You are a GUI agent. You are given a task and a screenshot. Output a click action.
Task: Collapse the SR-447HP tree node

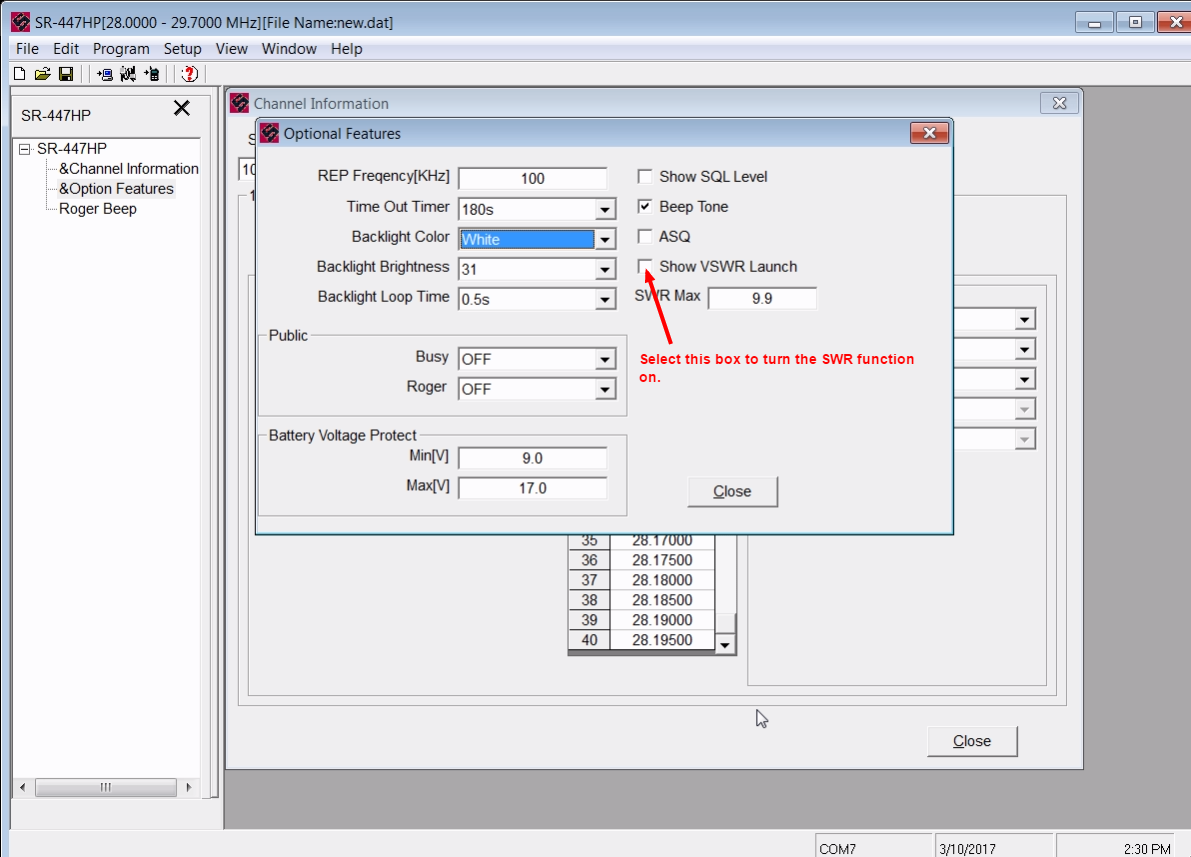pos(24,149)
